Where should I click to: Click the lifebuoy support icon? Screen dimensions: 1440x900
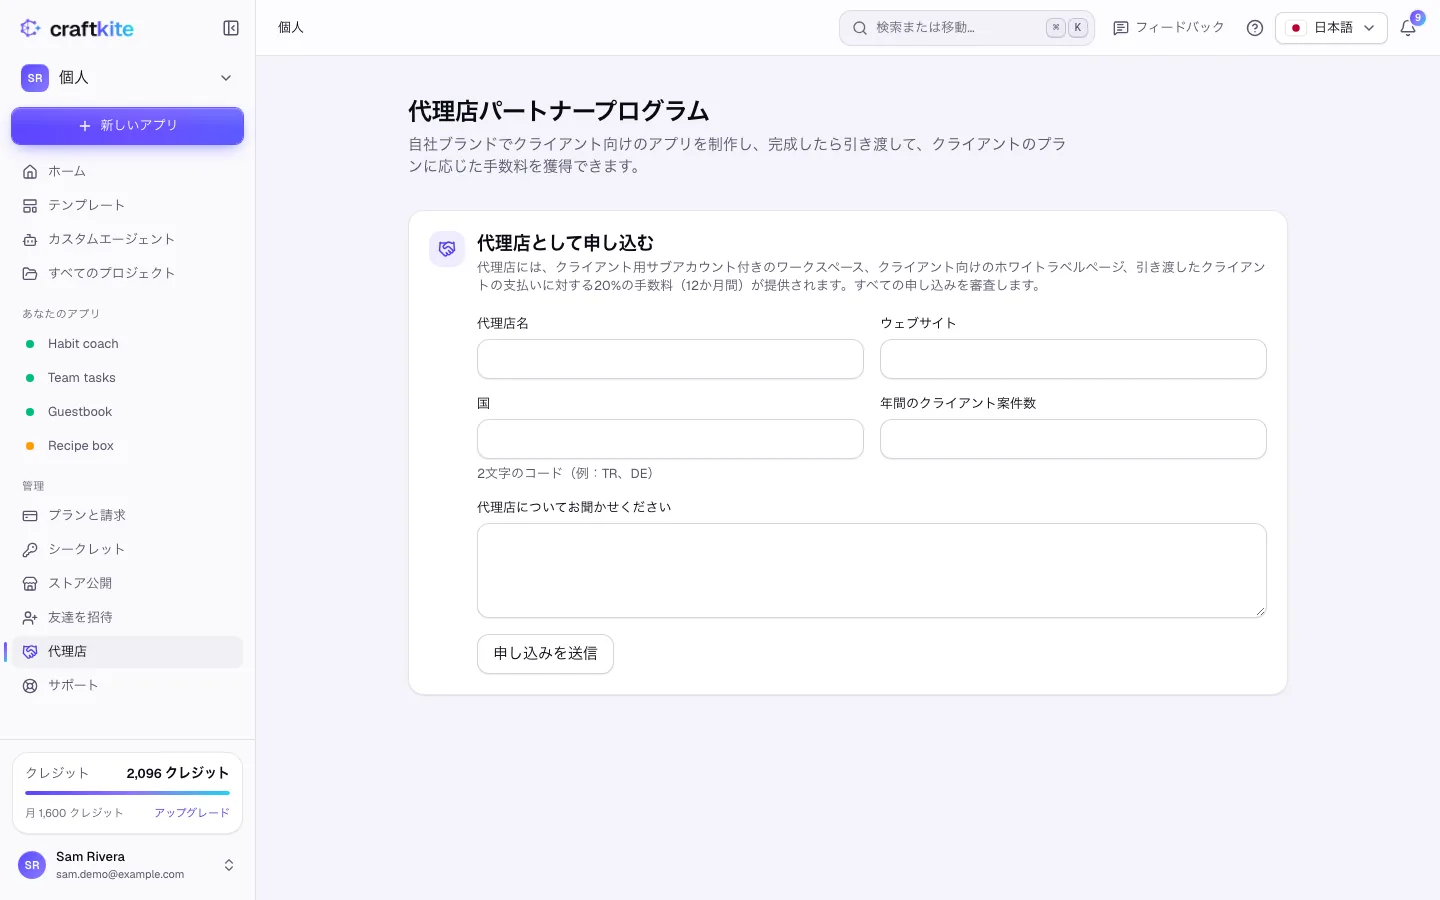[x=30, y=685]
